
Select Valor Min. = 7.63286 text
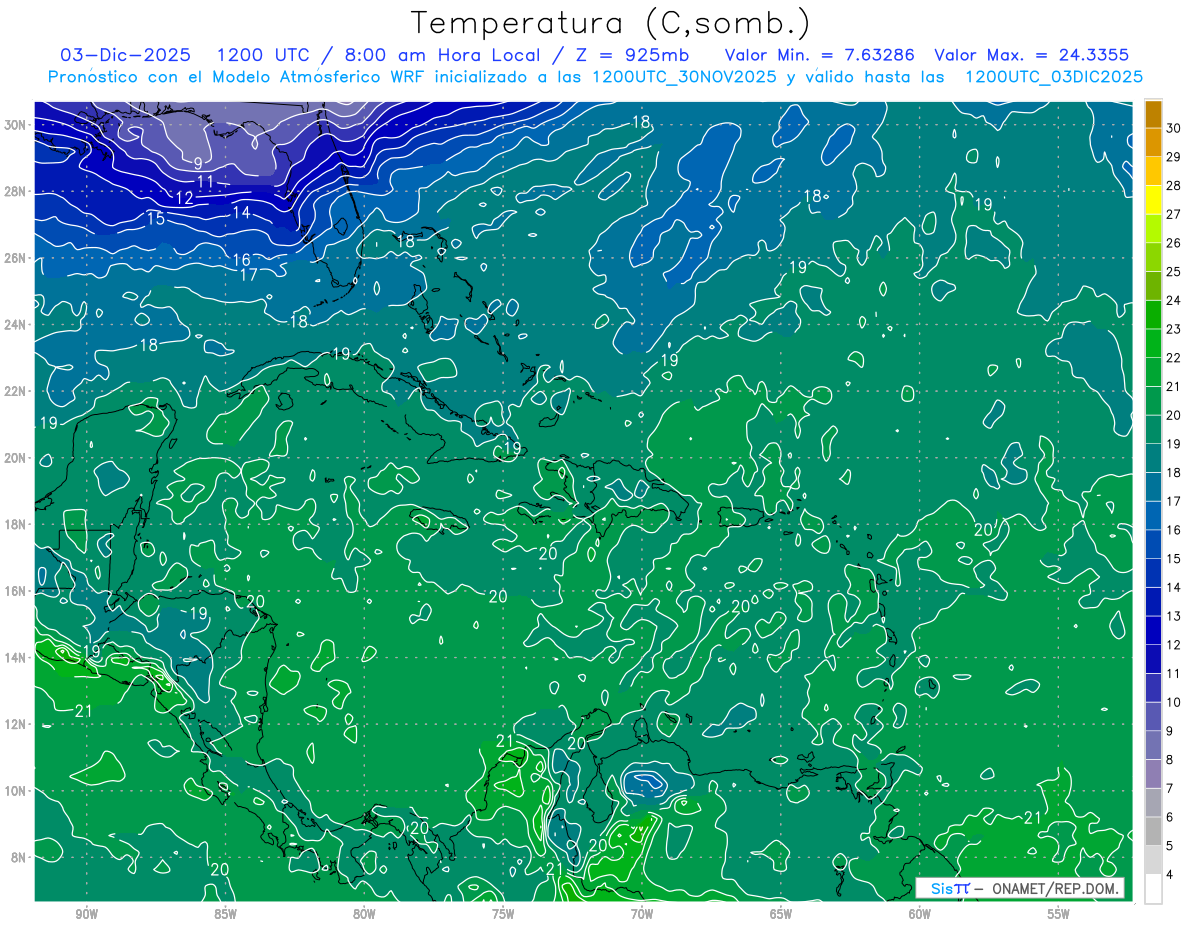tap(819, 55)
